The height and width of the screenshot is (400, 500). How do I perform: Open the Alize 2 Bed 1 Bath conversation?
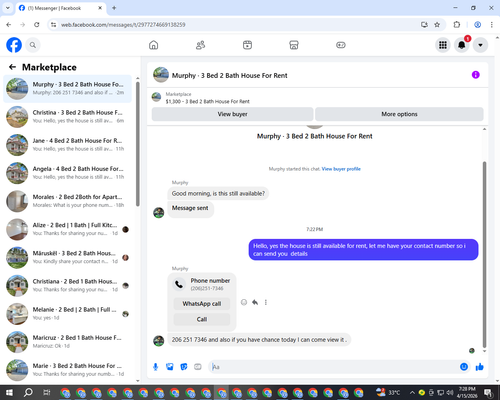[68, 229]
